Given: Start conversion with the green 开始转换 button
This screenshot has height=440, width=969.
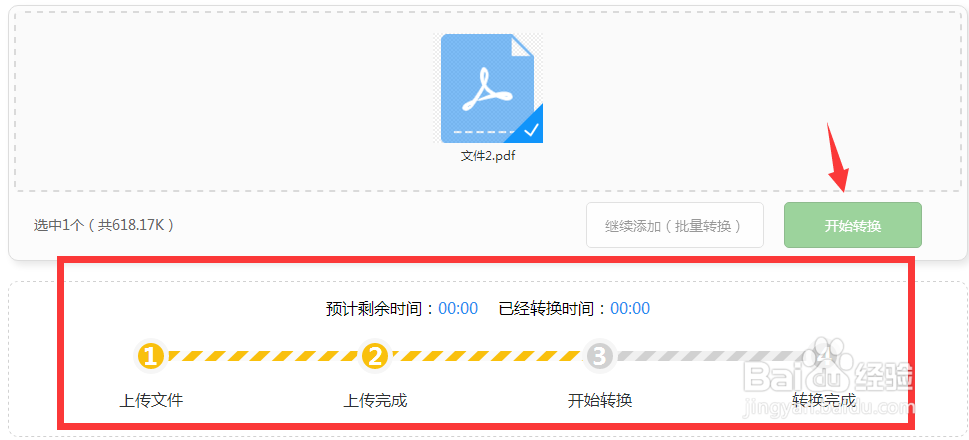Looking at the screenshot, I should (853, 226).
